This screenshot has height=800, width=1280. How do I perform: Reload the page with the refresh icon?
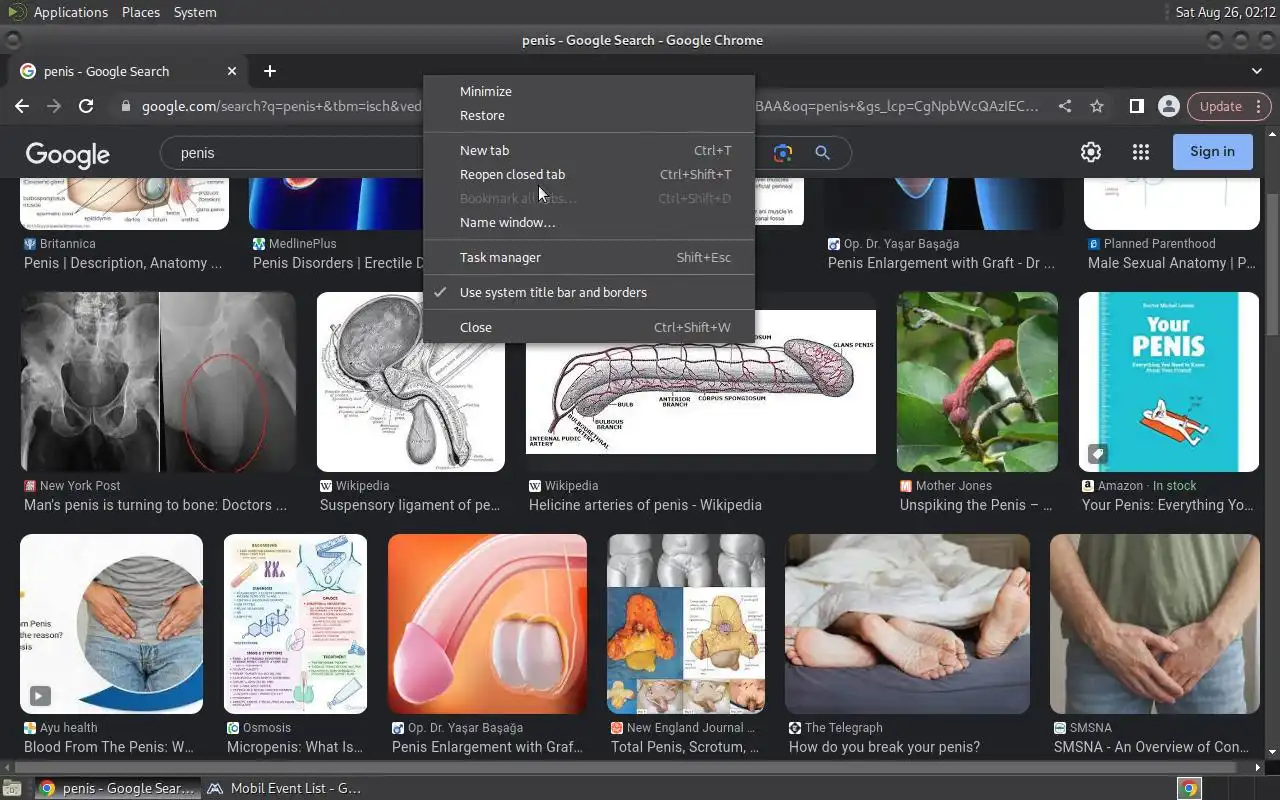pos(86,106)
